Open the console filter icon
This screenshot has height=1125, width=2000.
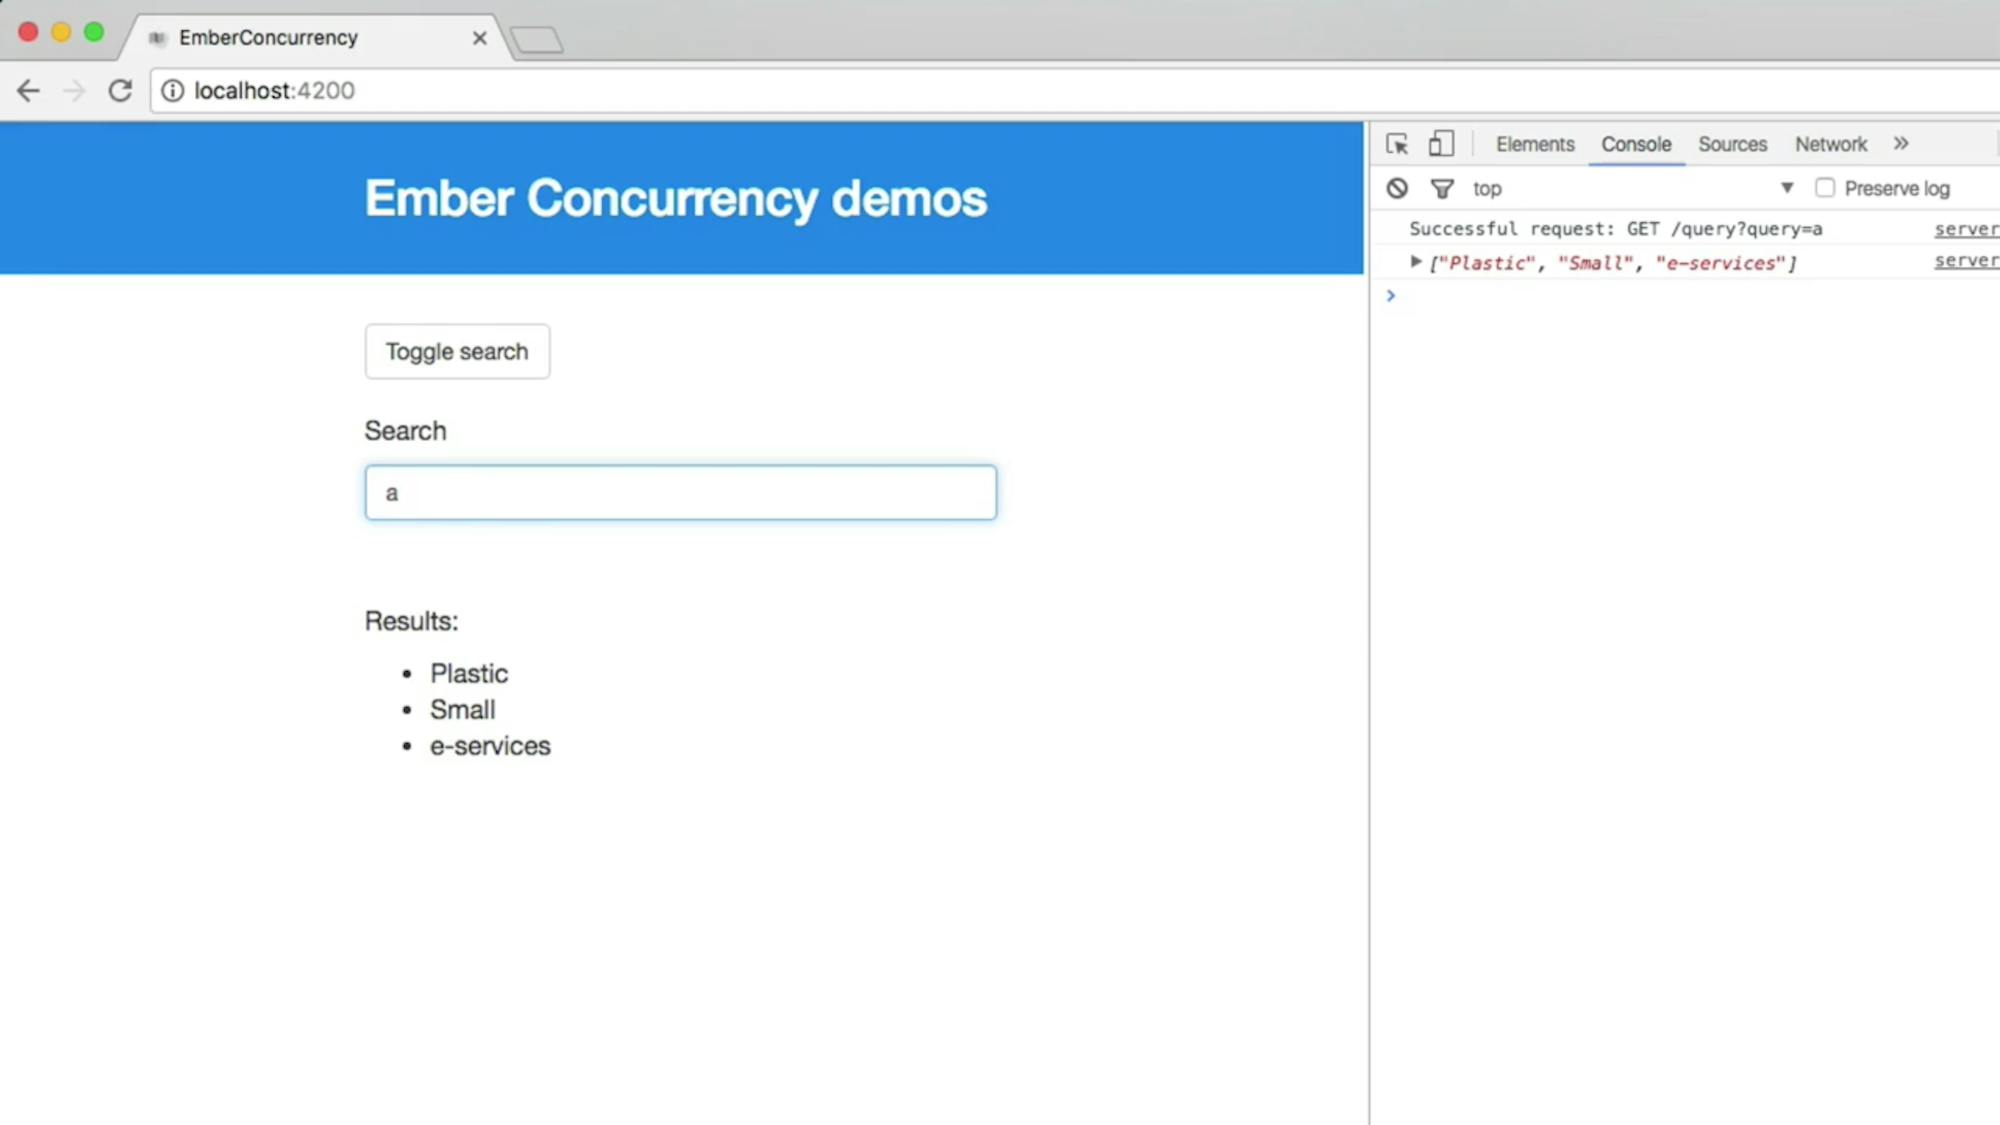point(1443,188)
